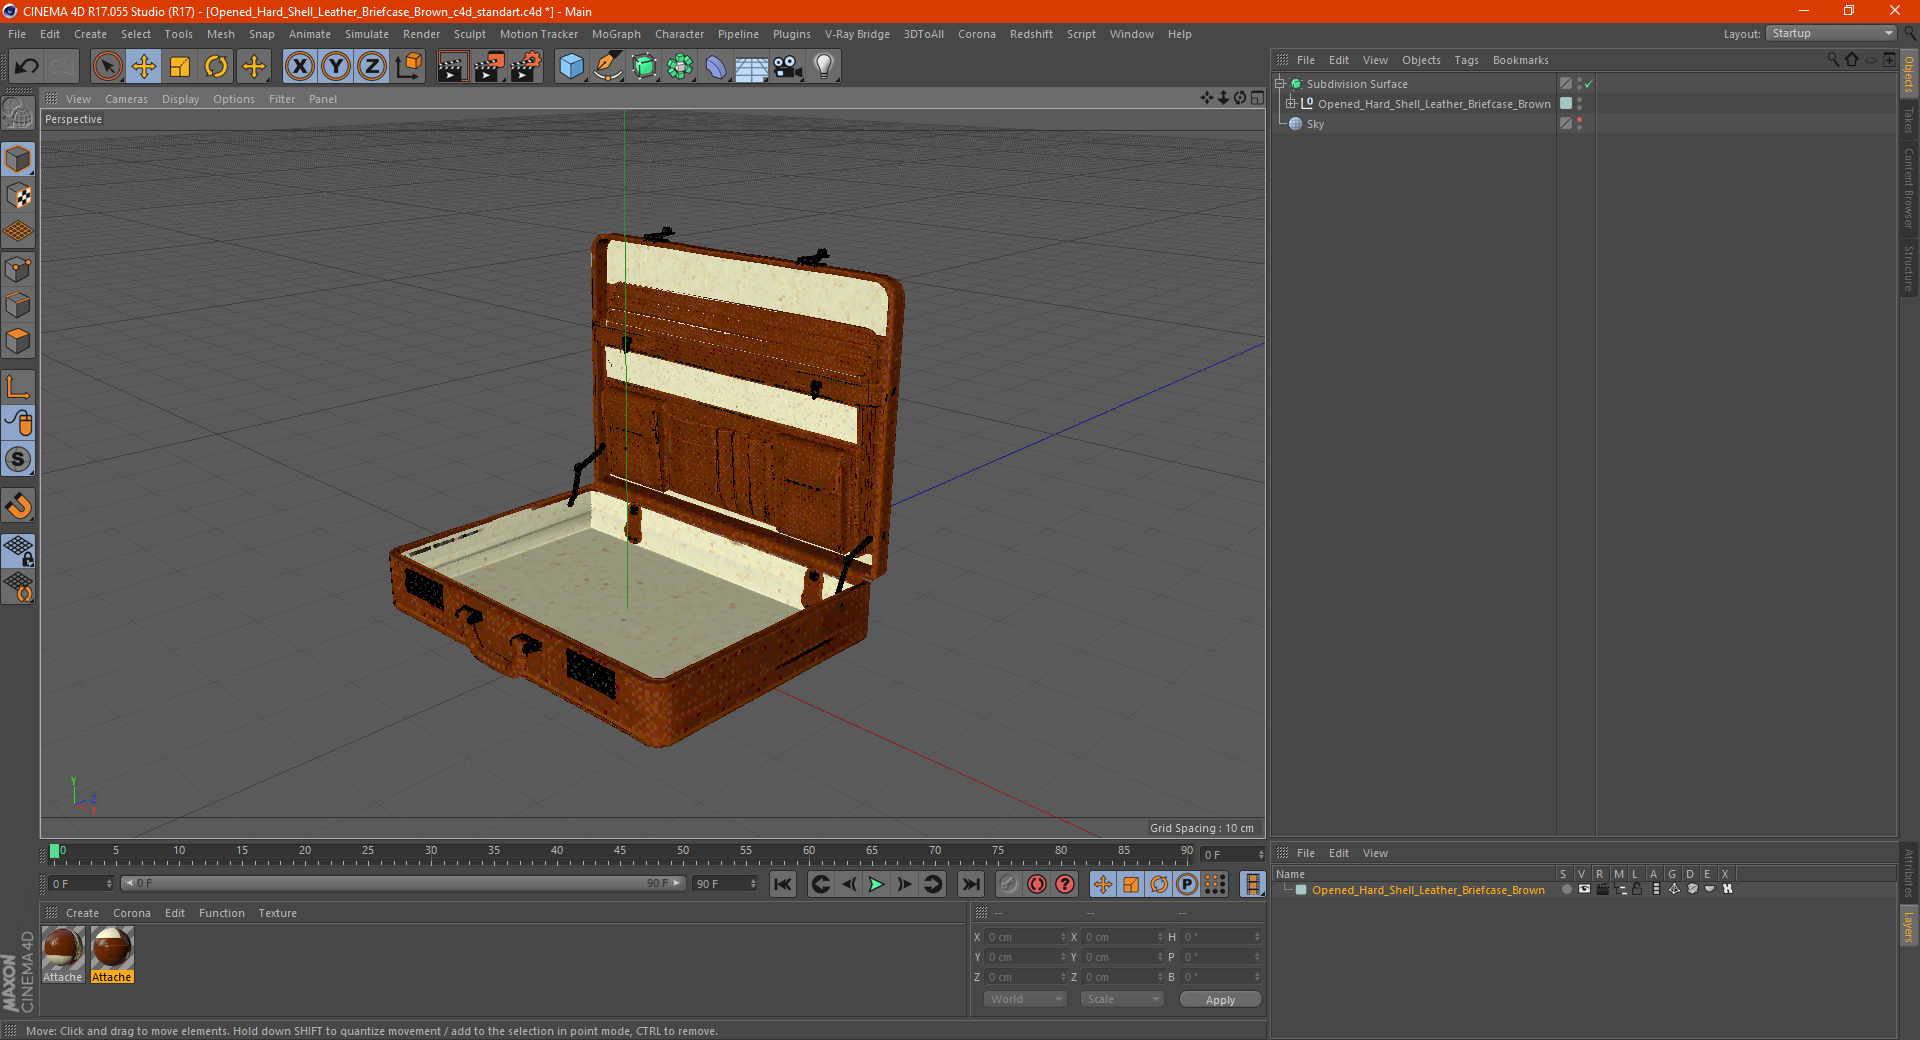1920x1040 pixels.
Task: Open the MoGraph menu
Action: pos(616,34)
